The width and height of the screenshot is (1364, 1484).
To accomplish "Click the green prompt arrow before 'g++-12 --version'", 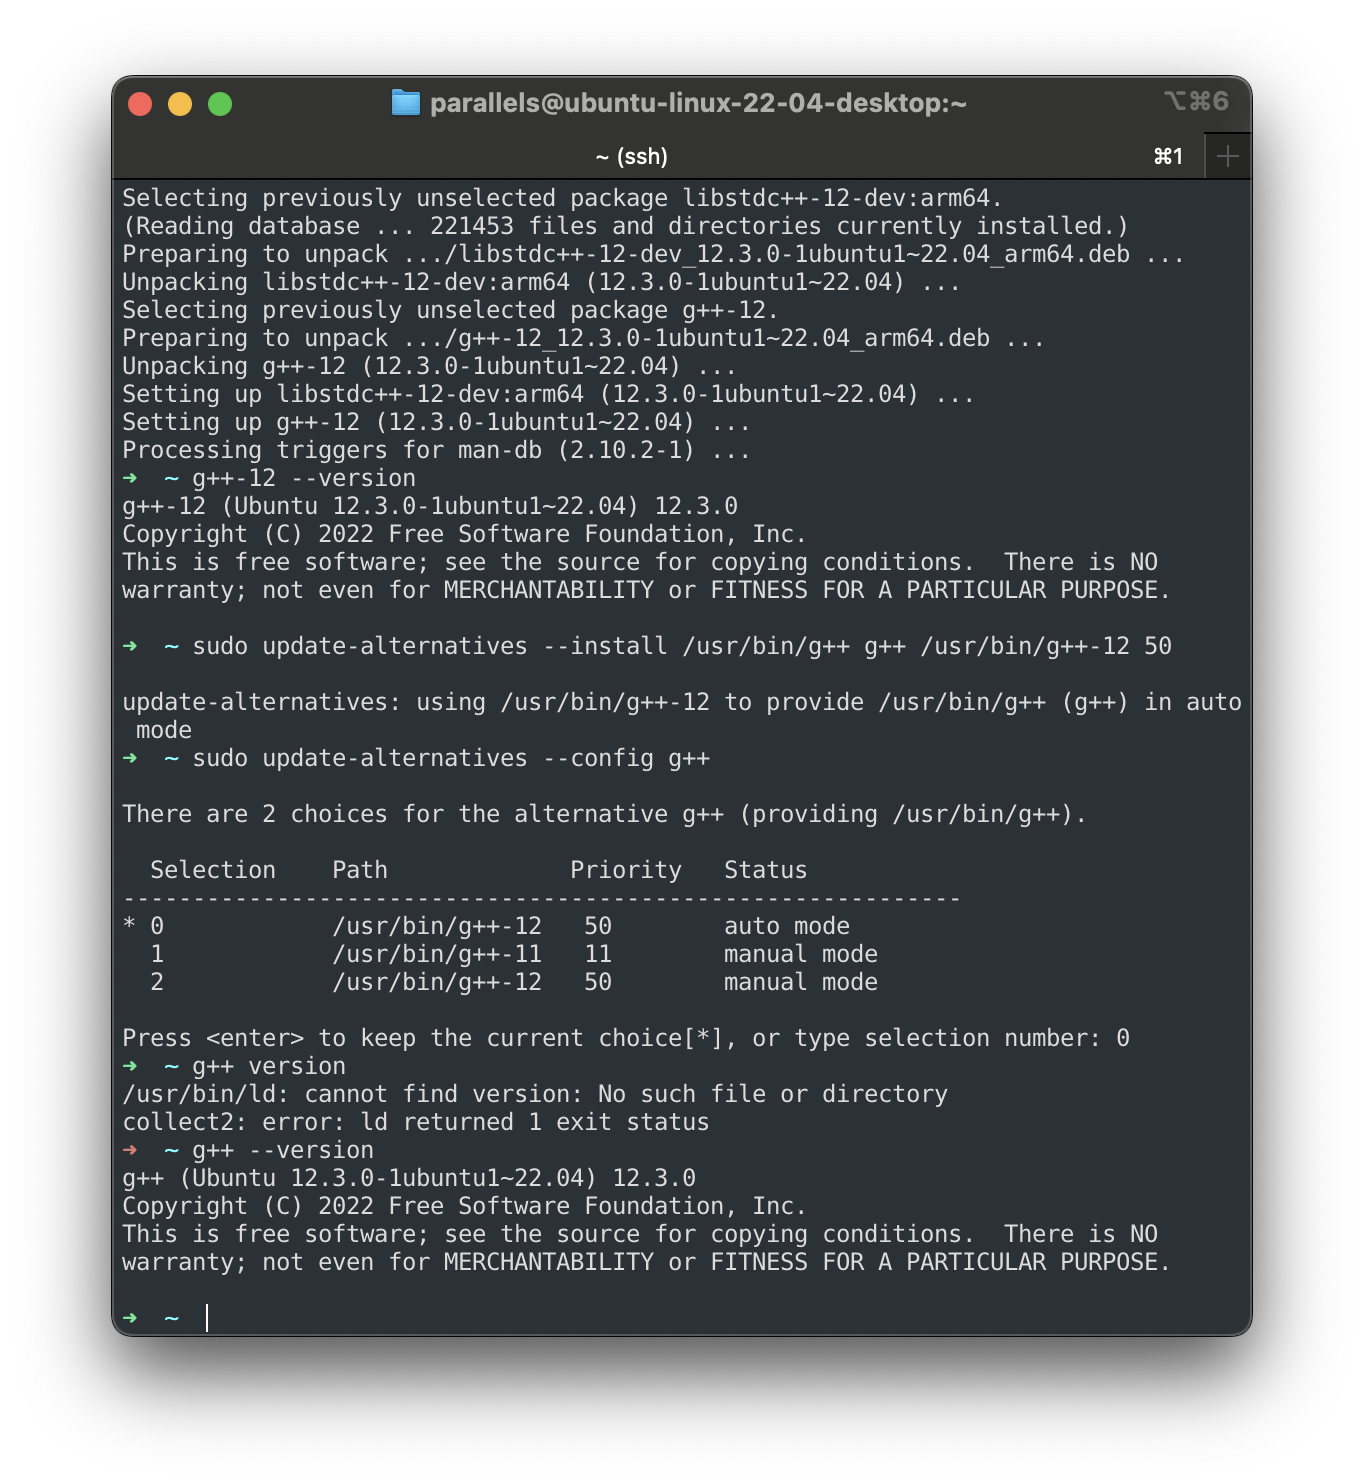I will tap(131, 478).
